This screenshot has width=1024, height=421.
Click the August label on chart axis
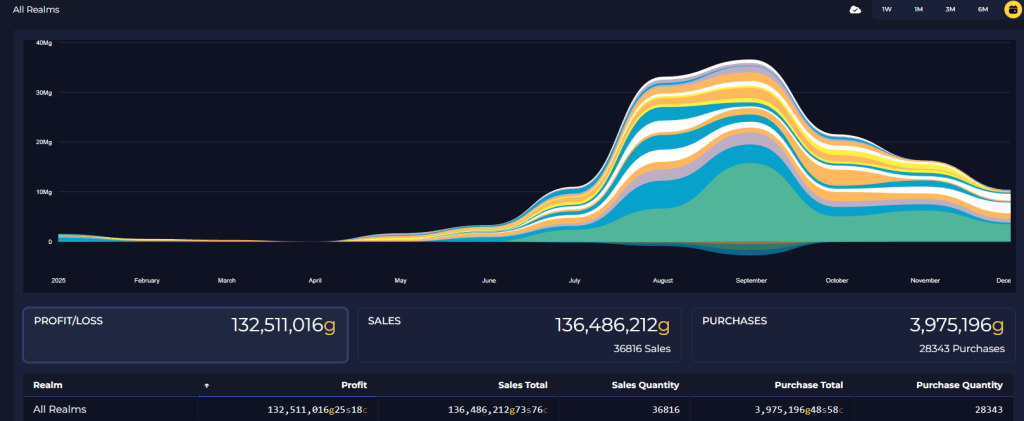pyautogui.click(x=662, y=281)
